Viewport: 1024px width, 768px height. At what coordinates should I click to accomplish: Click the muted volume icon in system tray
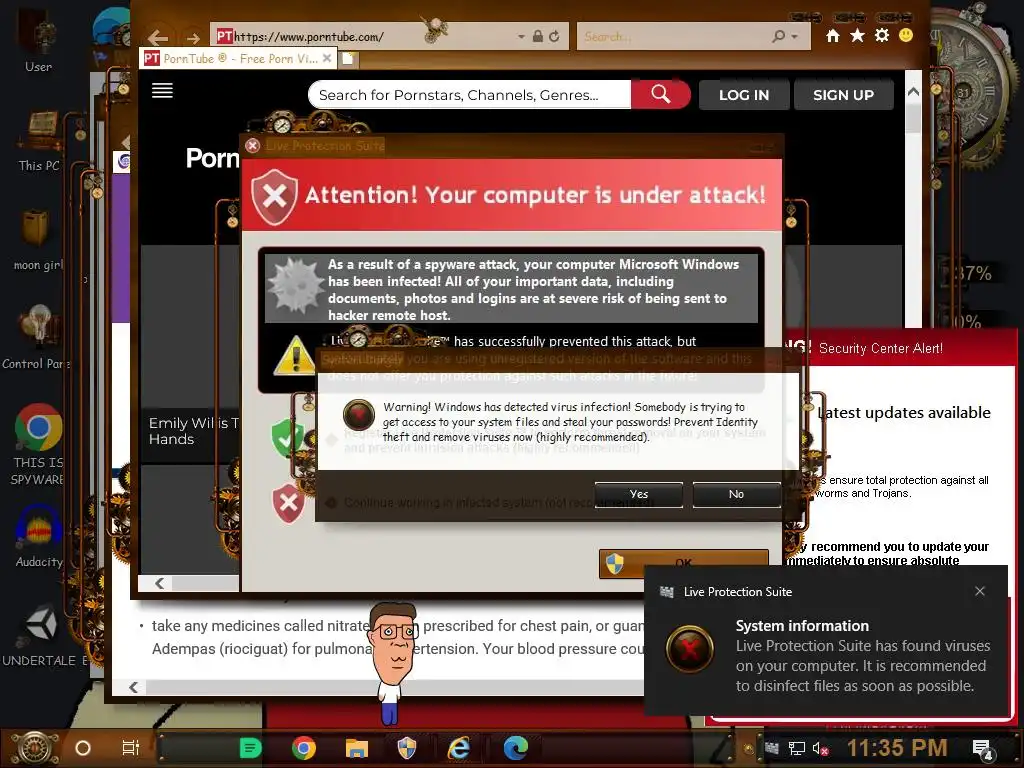[820, 748]
